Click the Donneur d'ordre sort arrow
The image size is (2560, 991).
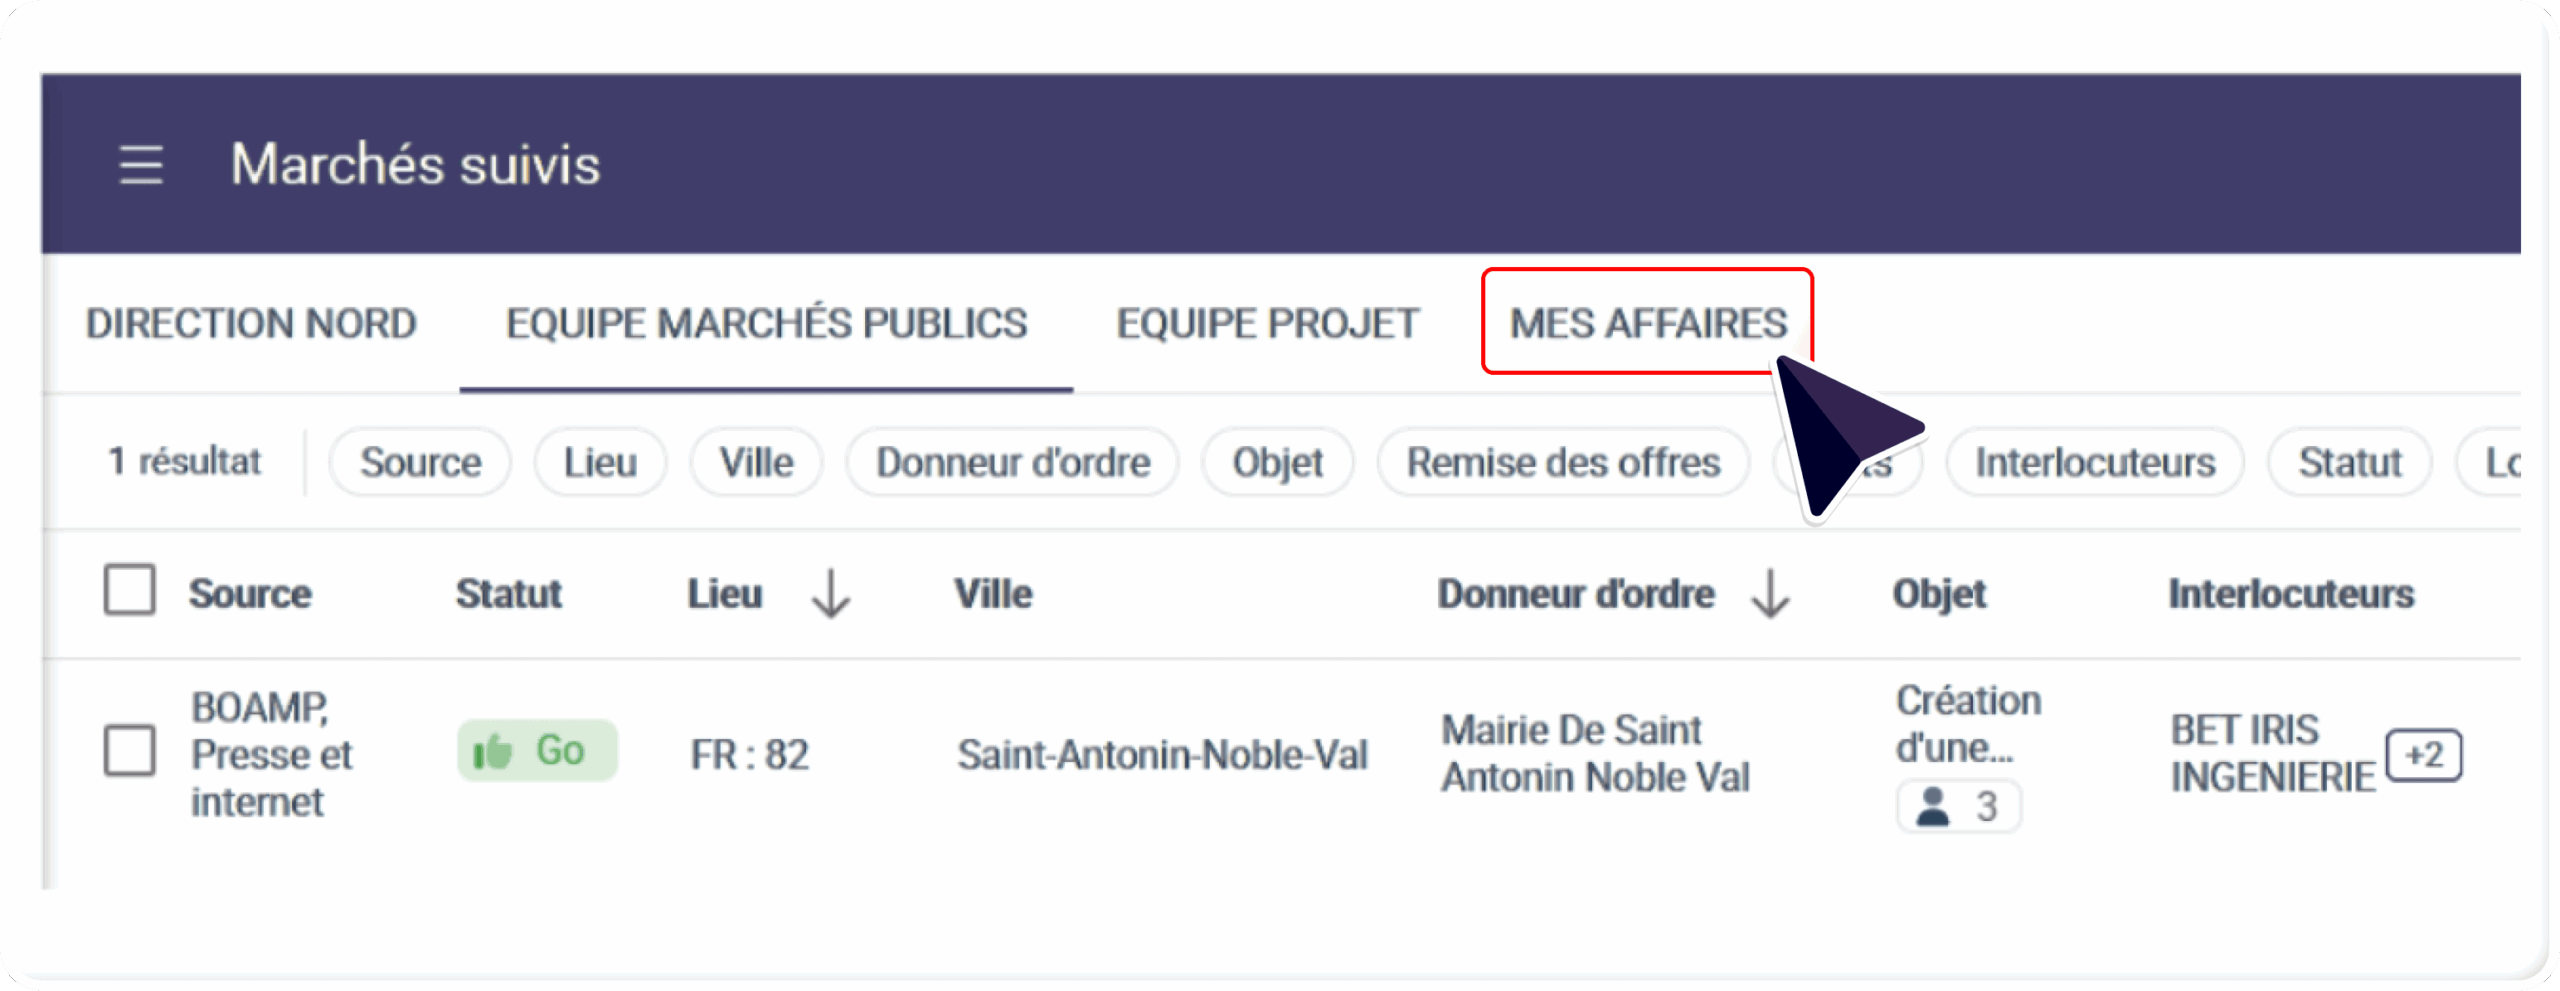pyautogui.click(x=1770, y=594)
